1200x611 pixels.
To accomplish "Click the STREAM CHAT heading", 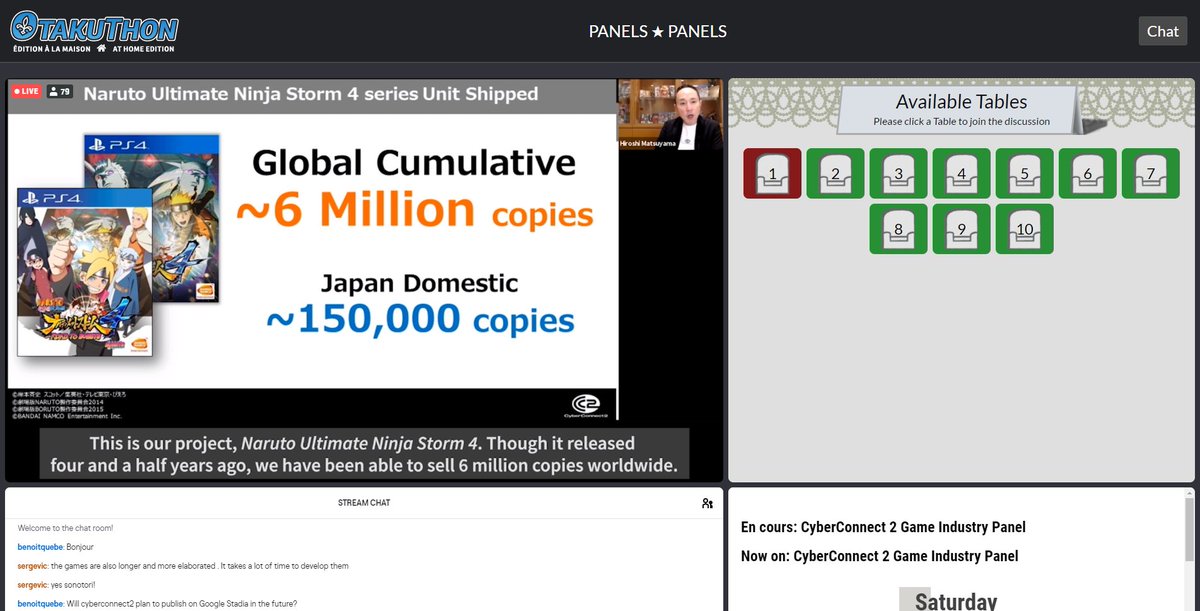I will click(364, 503).
